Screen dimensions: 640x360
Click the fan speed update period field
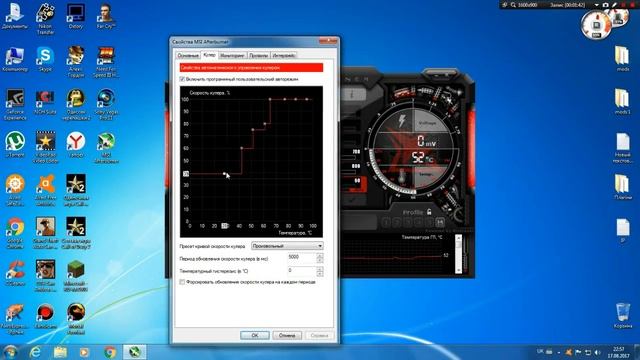tap(302, 257)
